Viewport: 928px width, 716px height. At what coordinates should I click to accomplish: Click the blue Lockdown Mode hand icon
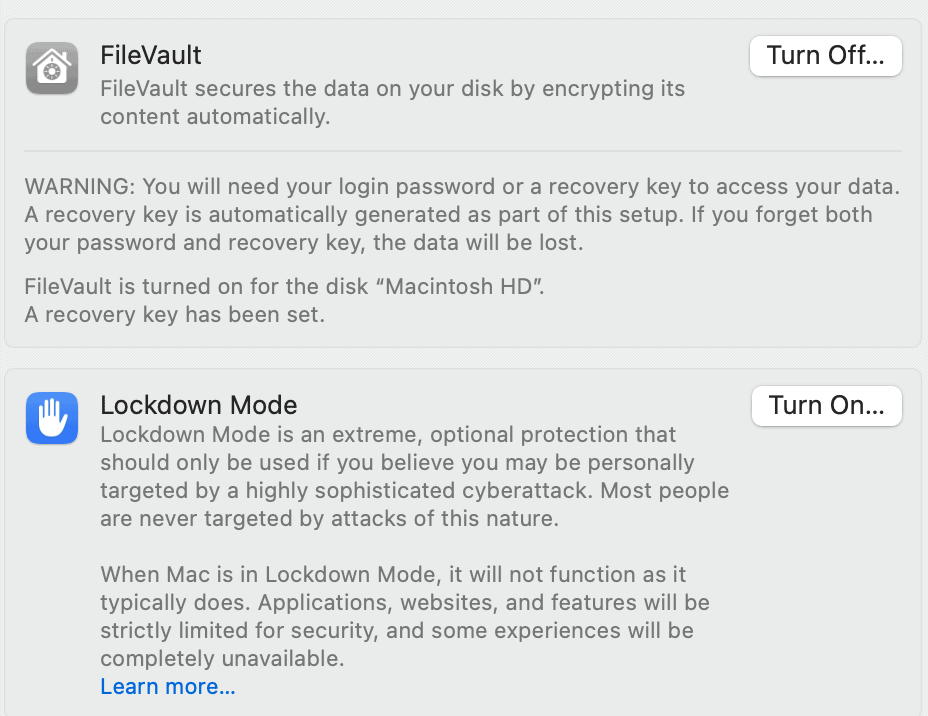click(x=52, y=418)
